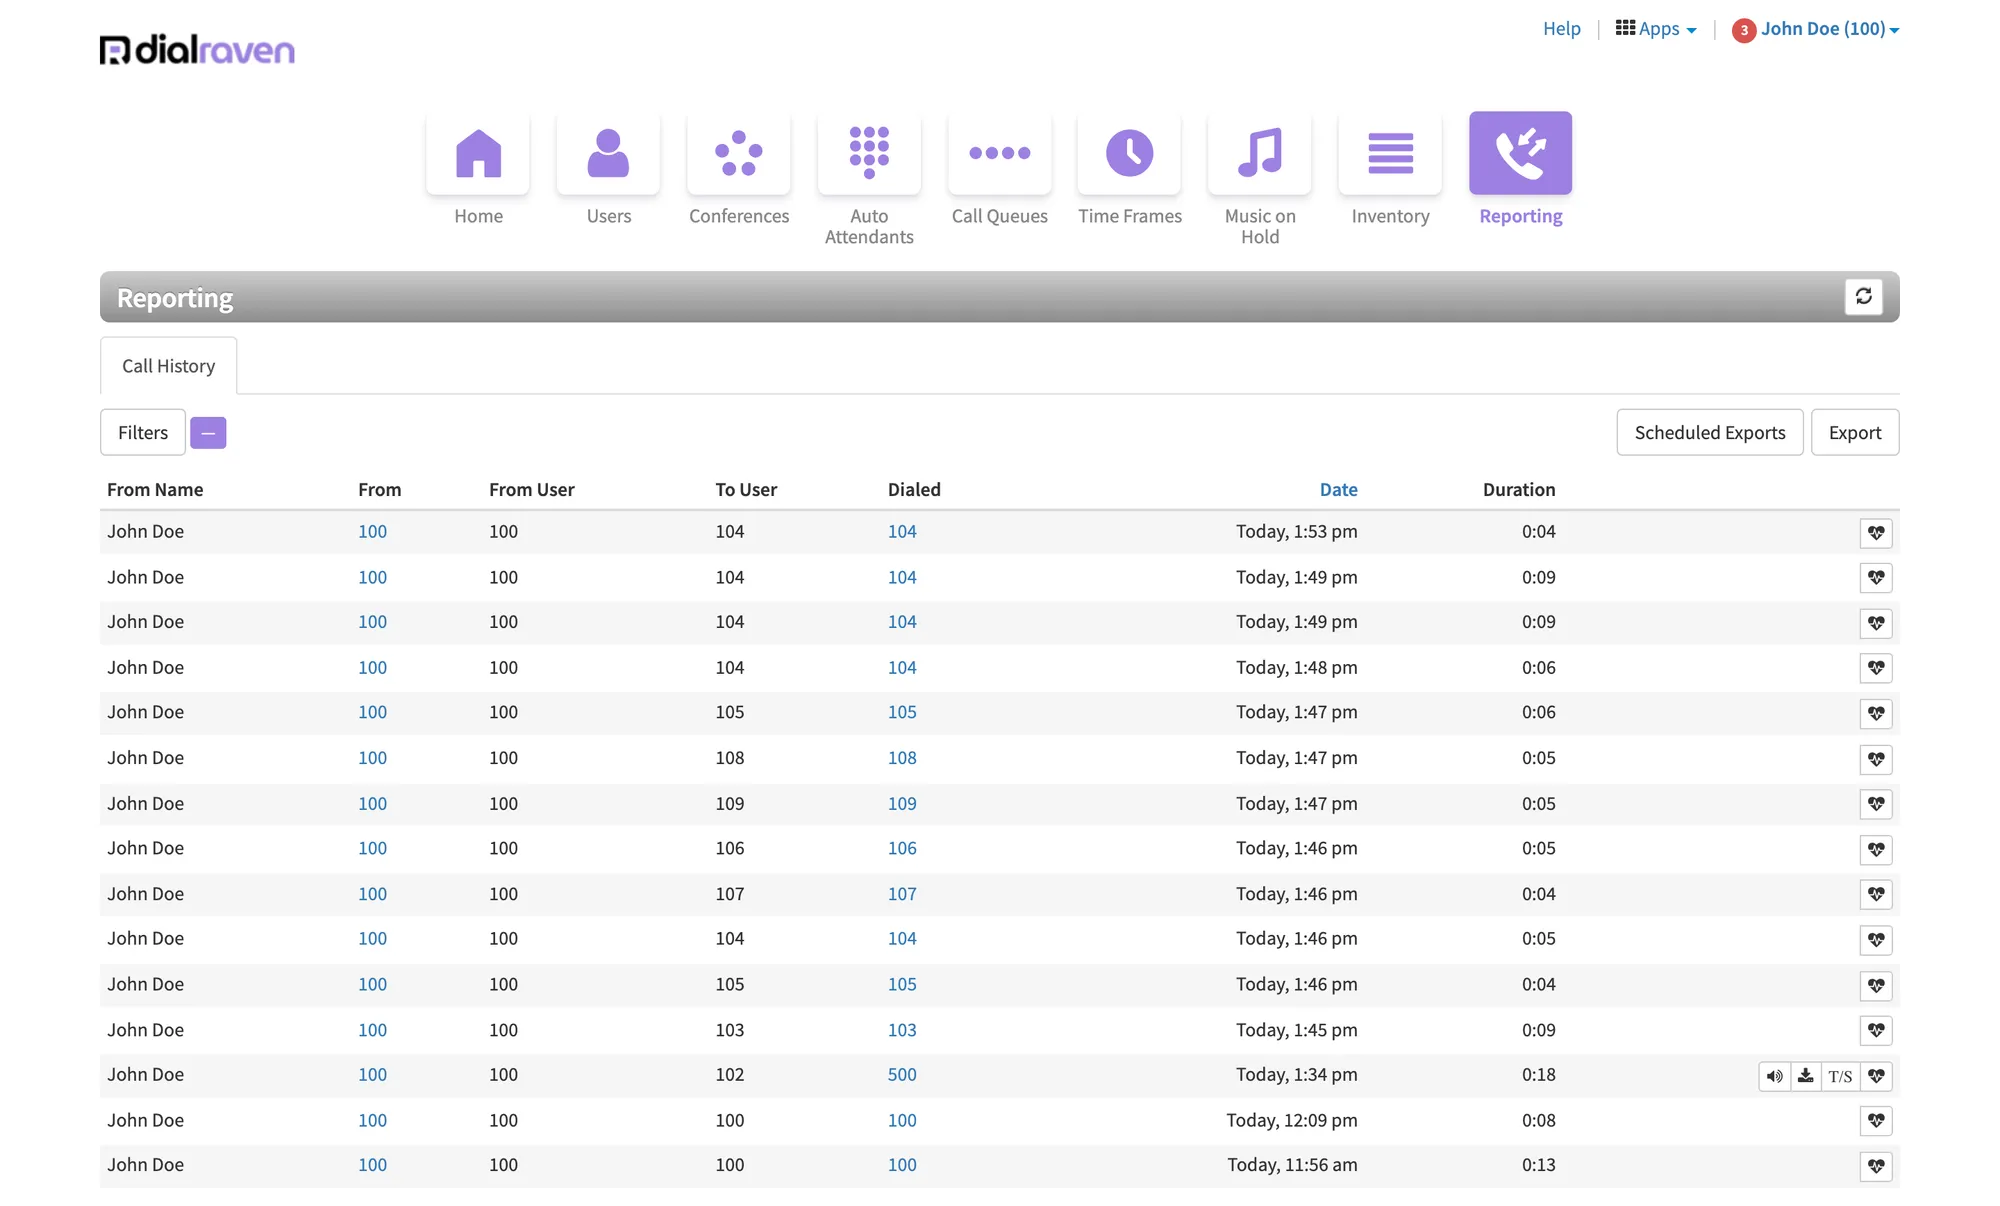Open Scheduled Exports
Viewport: 2000px width, 1206px height.
point(1710,432)
